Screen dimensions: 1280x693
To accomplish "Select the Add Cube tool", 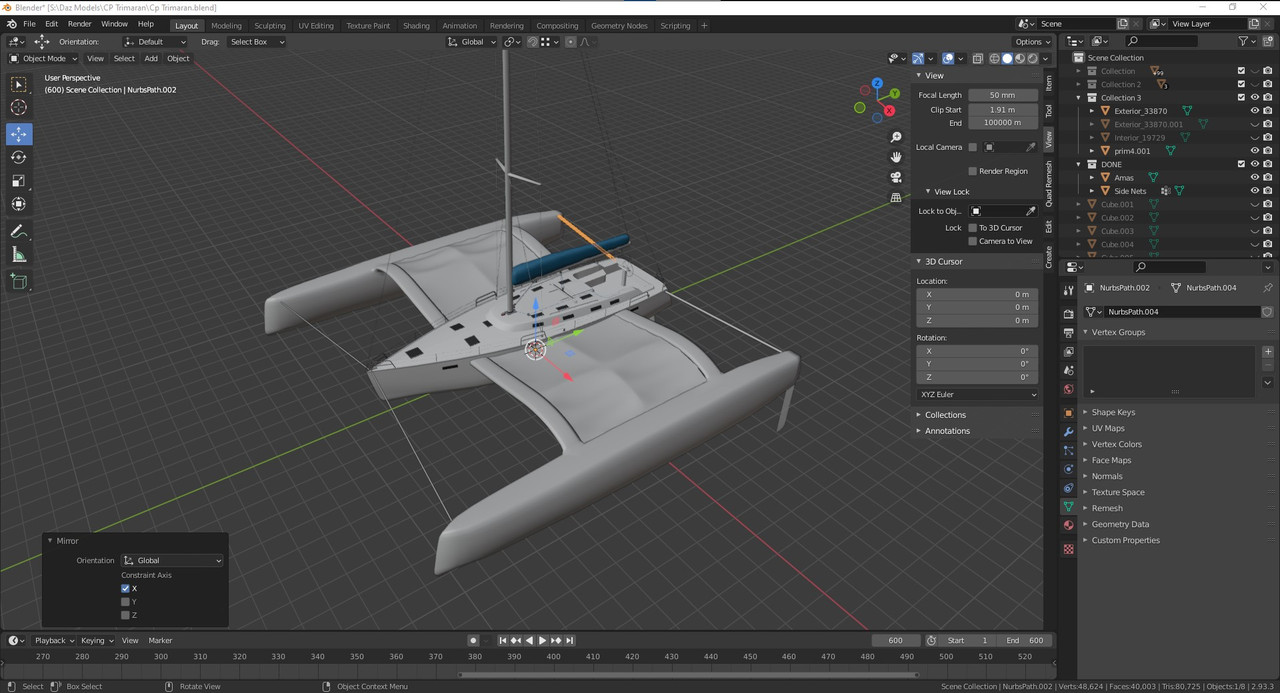I will coord(19,282).
